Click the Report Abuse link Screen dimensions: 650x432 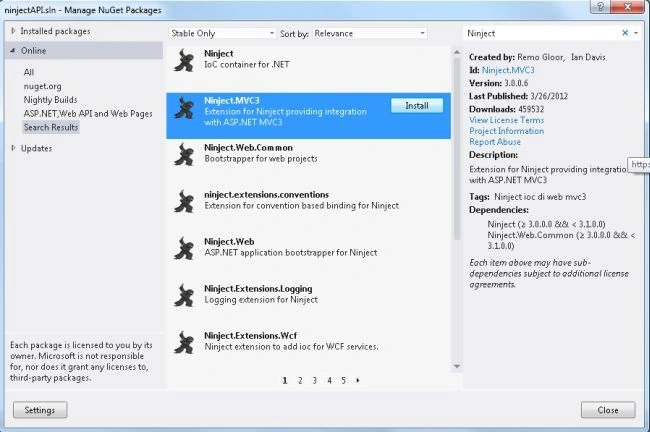[x=495, y=142]
